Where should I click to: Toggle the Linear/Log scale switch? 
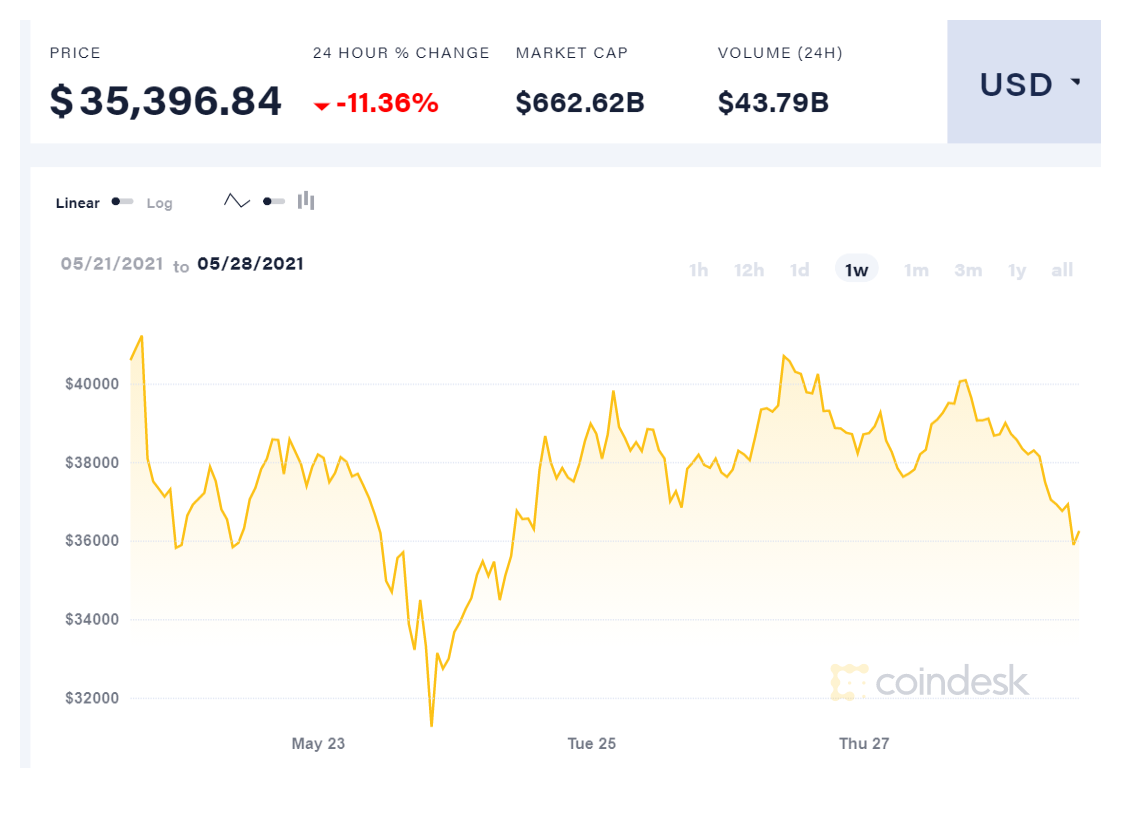[123, 202]
